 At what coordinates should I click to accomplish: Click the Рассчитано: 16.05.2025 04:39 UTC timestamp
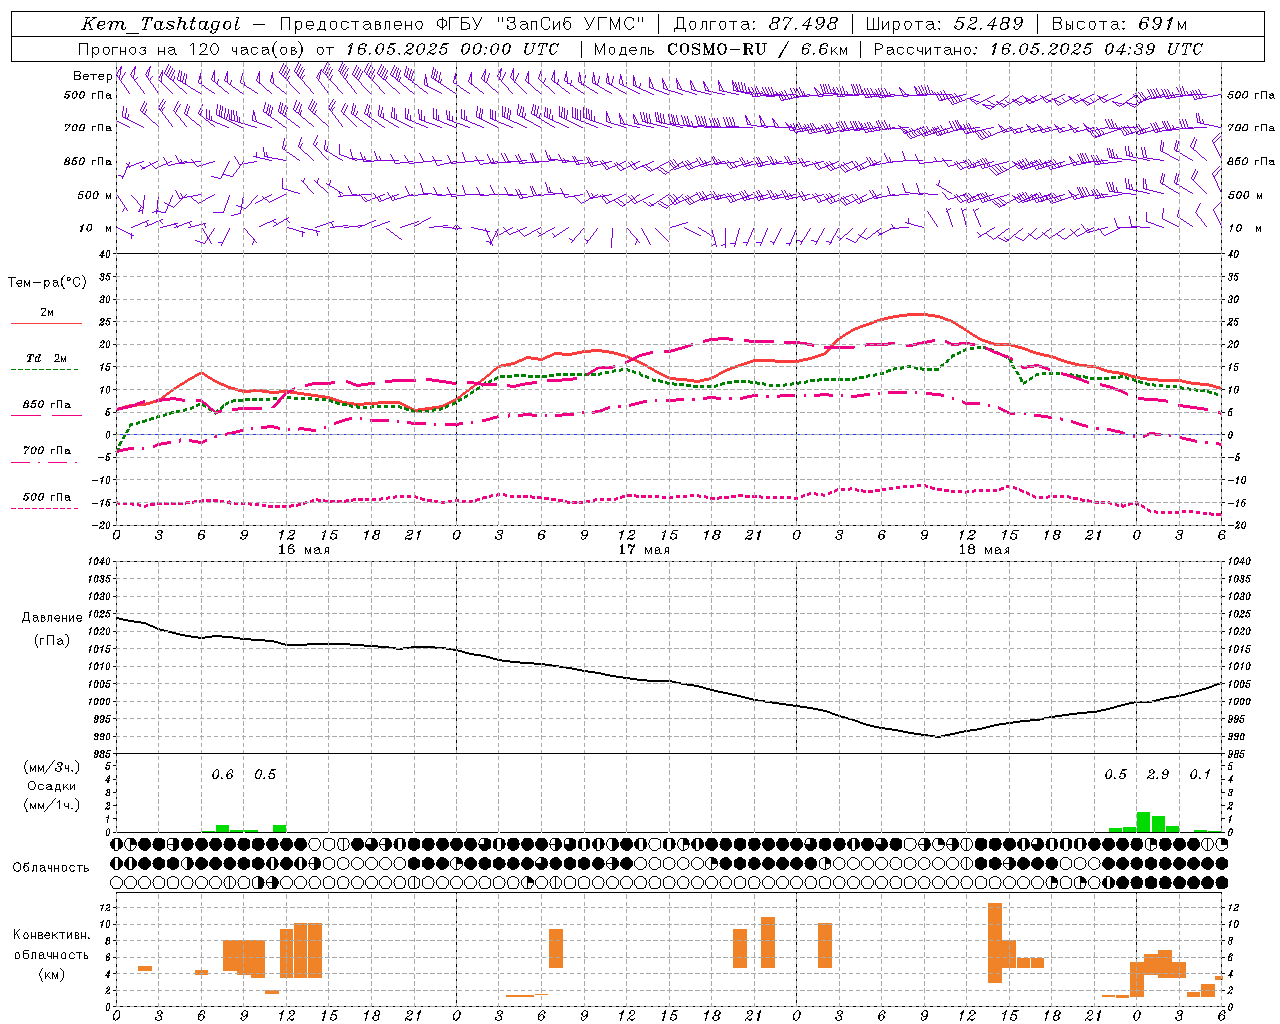[x=1038, y=49]
